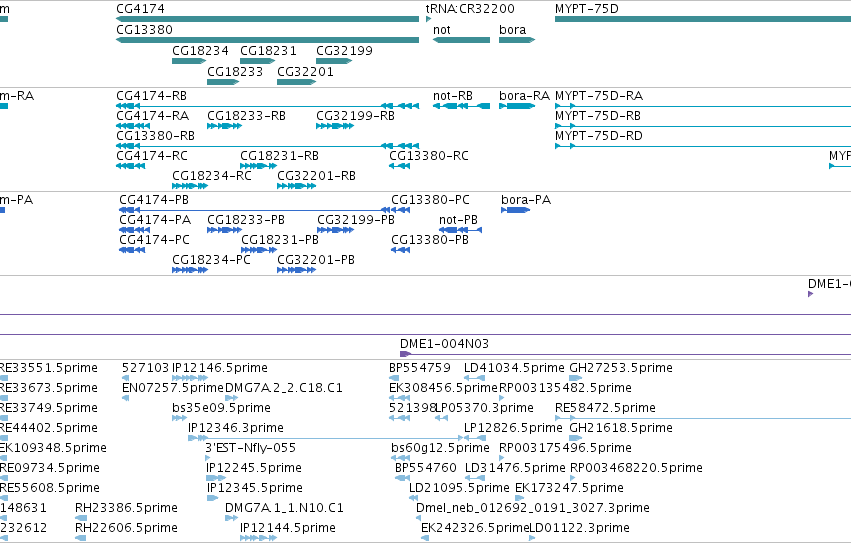Click CG32199-RB transcript label
Image resolution: width=851 pixels, height=543 pixels.
355,116
